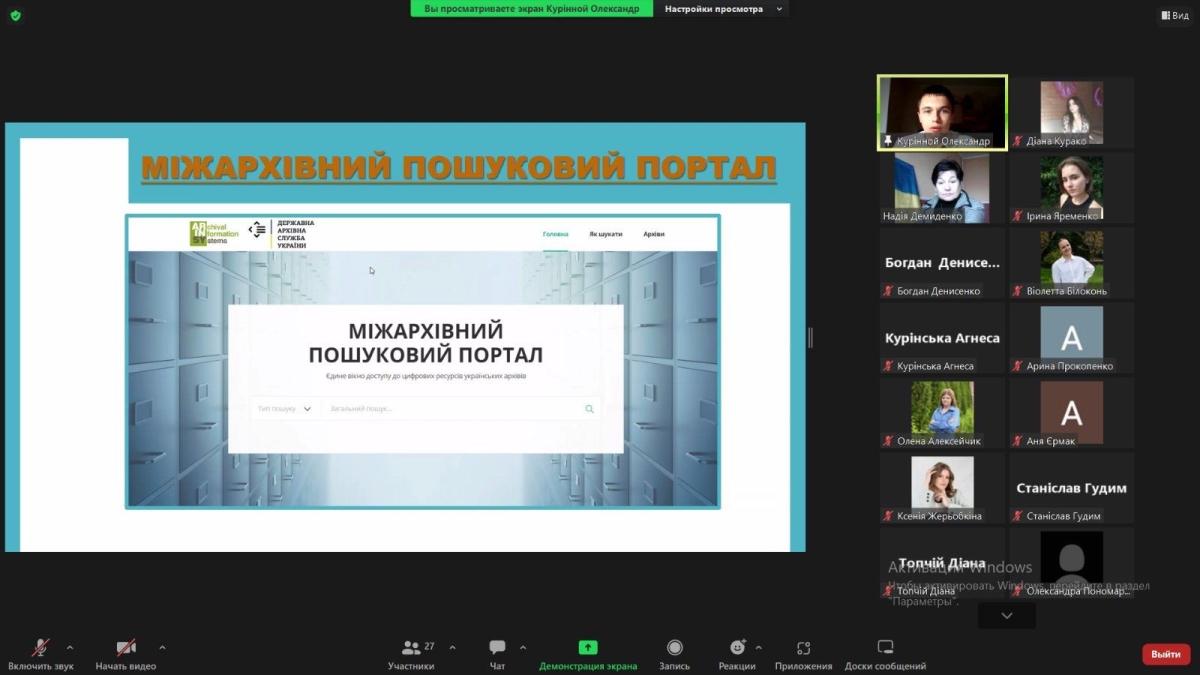
Task: Start recording with the Запись icon
Action: (x=674, y=648)
